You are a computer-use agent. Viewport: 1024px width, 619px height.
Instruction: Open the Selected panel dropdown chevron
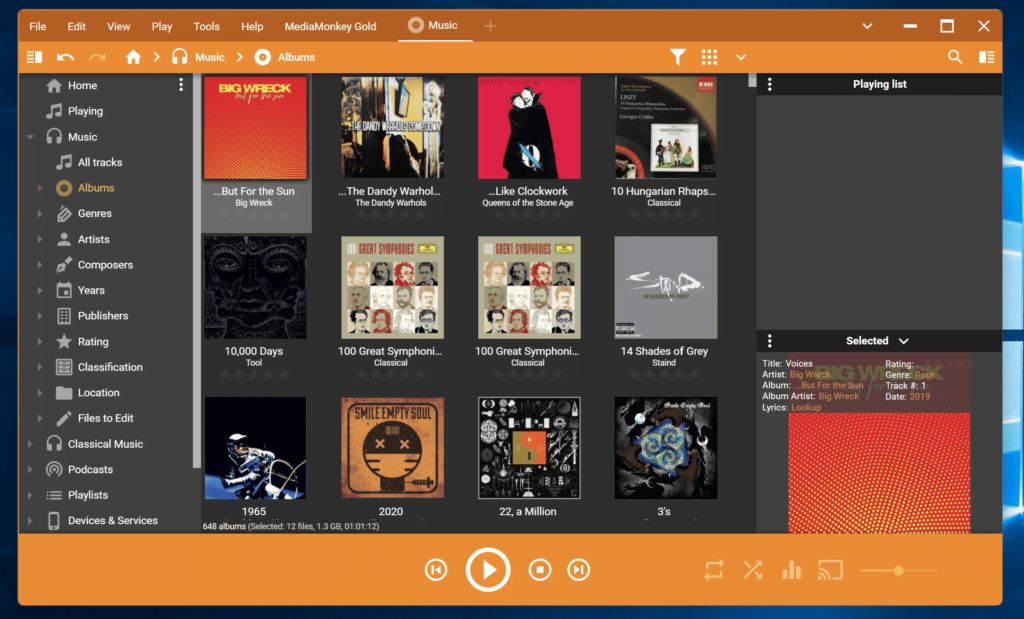pyautogui.click(x=904, y=341)
